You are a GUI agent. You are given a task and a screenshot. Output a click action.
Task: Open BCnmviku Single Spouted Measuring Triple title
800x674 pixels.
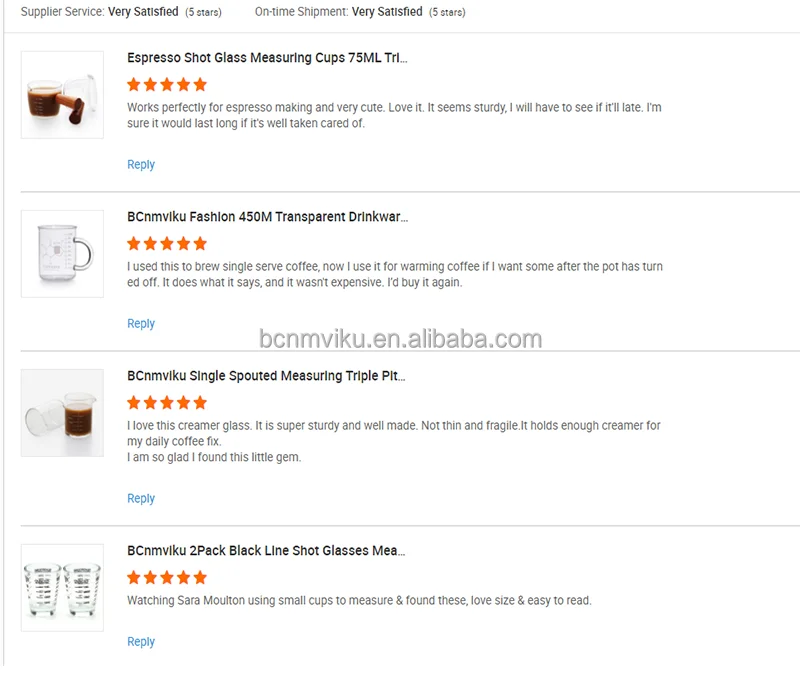click(x=266, y=376)
